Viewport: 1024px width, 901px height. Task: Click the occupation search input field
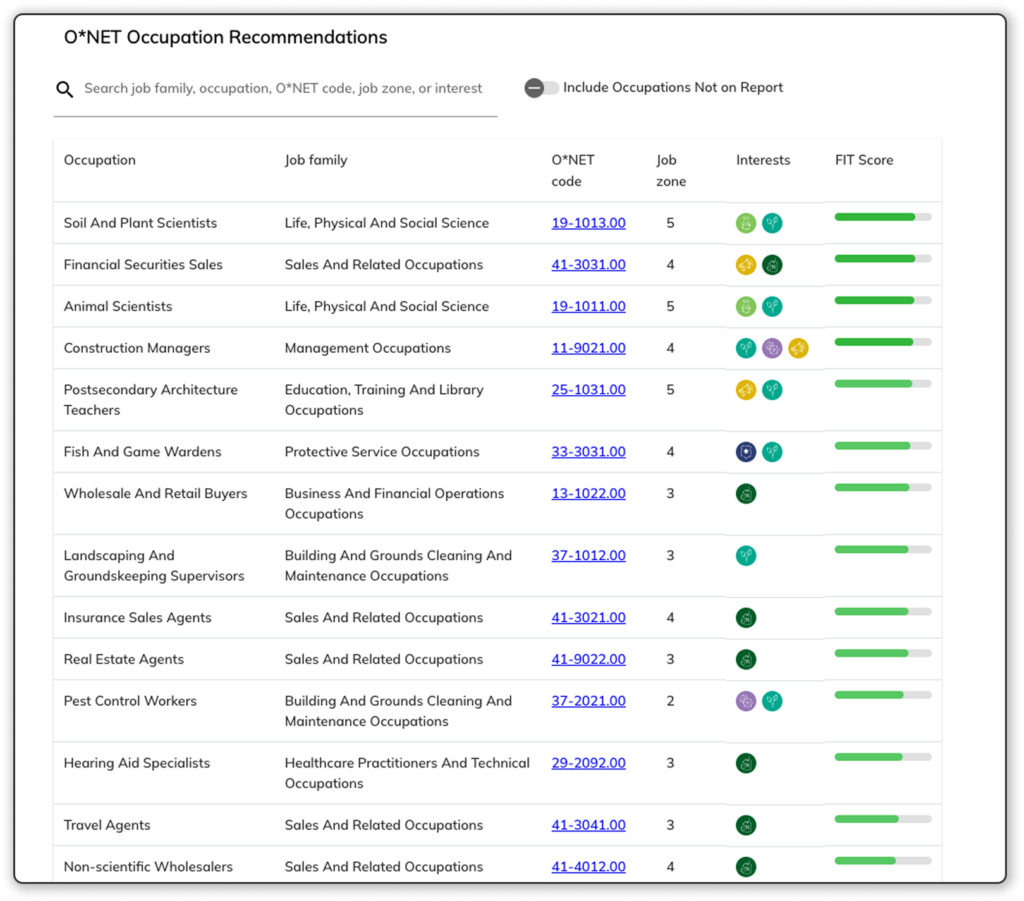[x=283, y=89]
